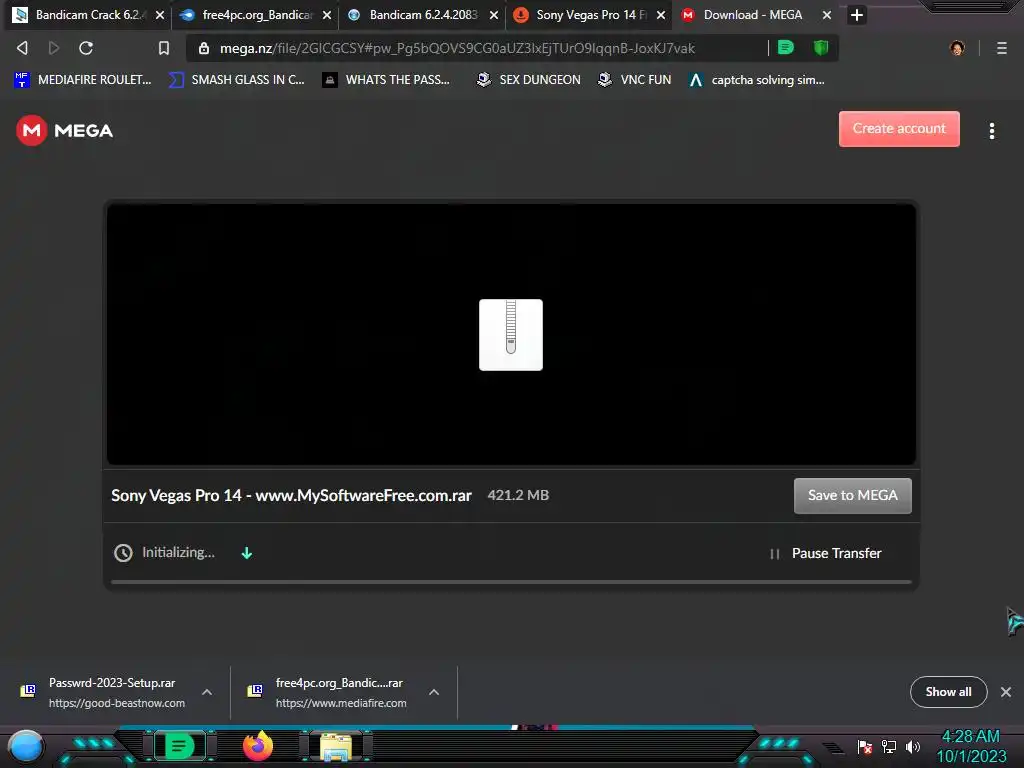Open the MEDIAFIRE ROULET... bookmark

(83, 80)
